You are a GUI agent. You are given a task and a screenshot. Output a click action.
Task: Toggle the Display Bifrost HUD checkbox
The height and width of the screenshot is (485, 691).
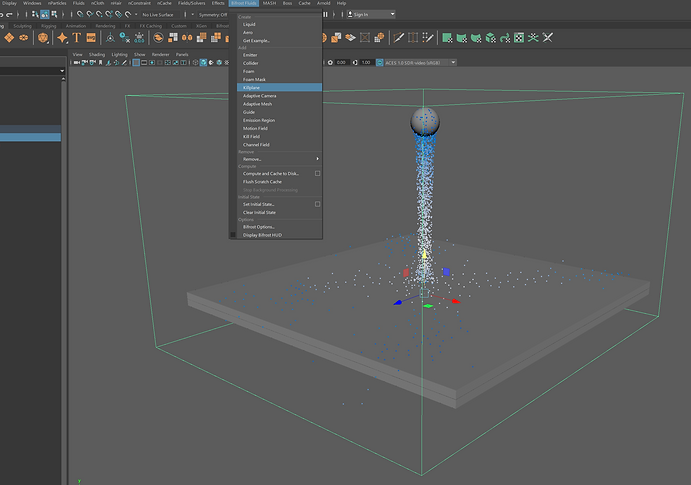[233, 235]
